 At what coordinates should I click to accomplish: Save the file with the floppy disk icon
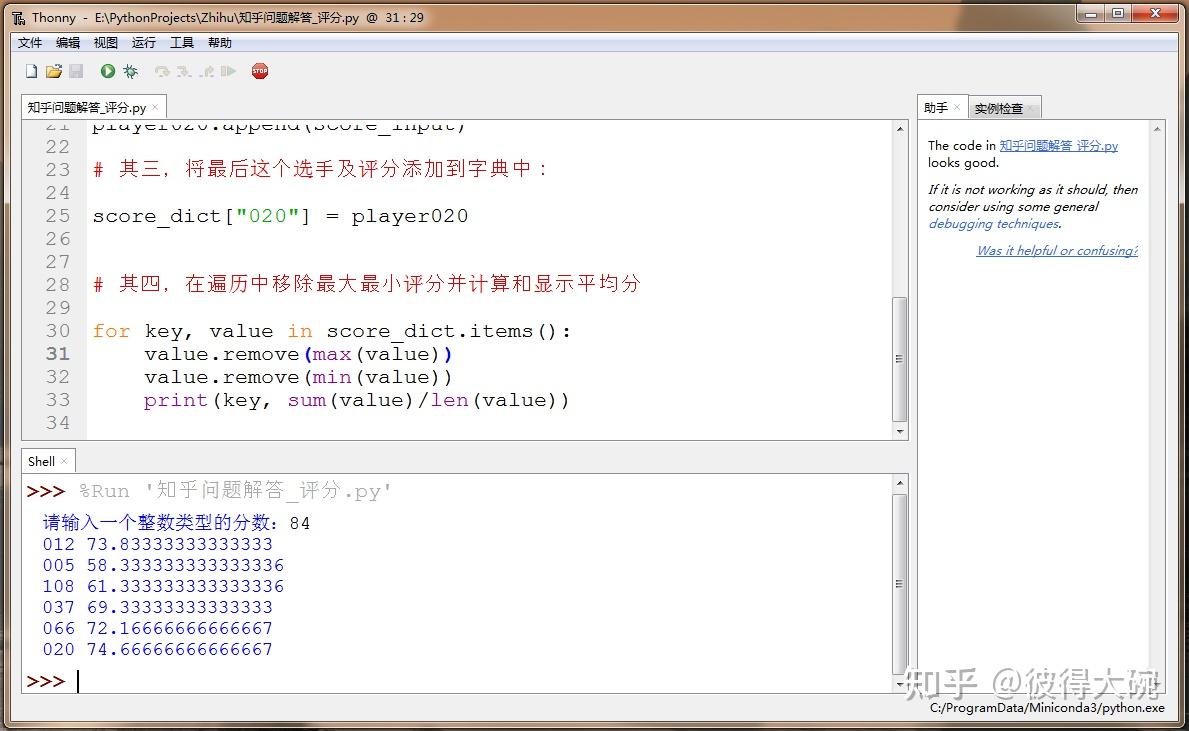(x=76, y=71)
